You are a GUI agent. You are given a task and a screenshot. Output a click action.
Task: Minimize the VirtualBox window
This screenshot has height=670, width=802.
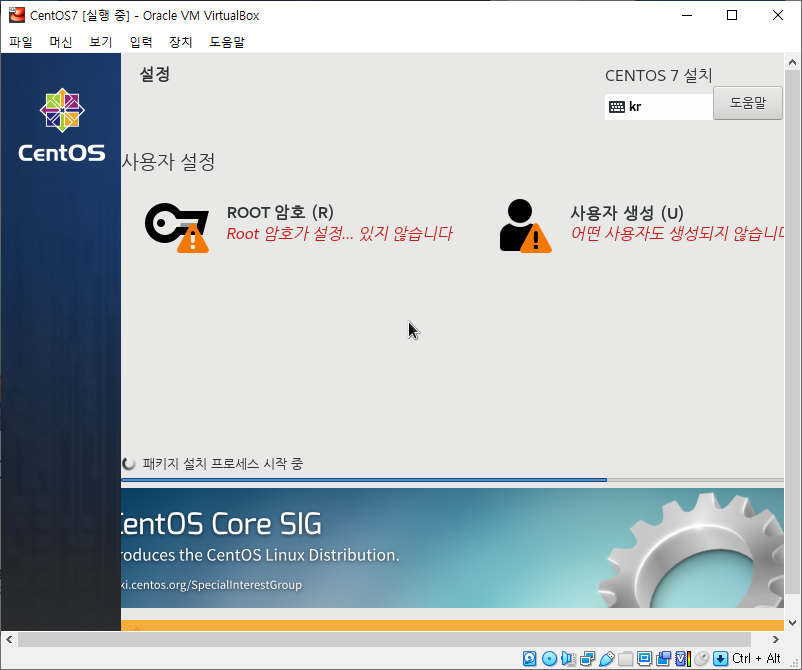(x=687, y=15)
